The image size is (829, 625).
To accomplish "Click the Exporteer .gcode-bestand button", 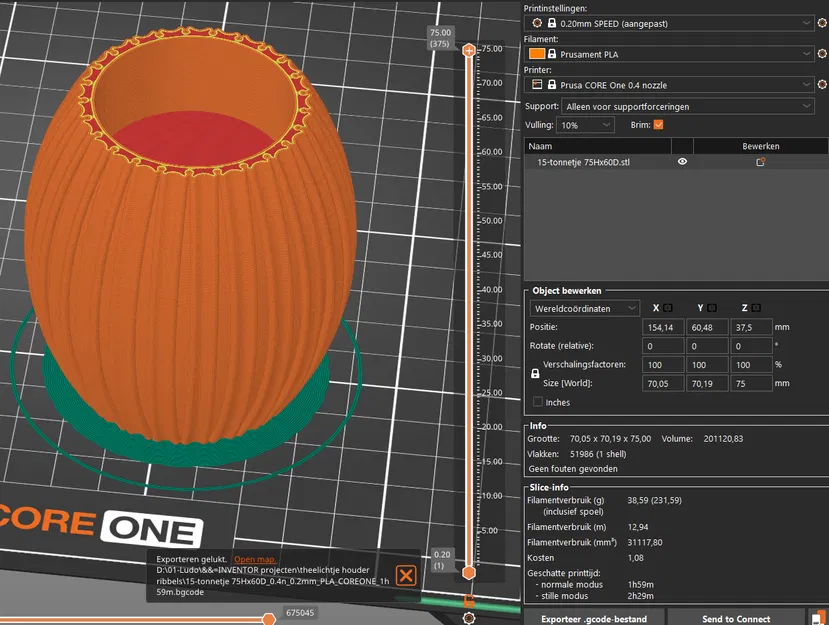I will (594, 618).
